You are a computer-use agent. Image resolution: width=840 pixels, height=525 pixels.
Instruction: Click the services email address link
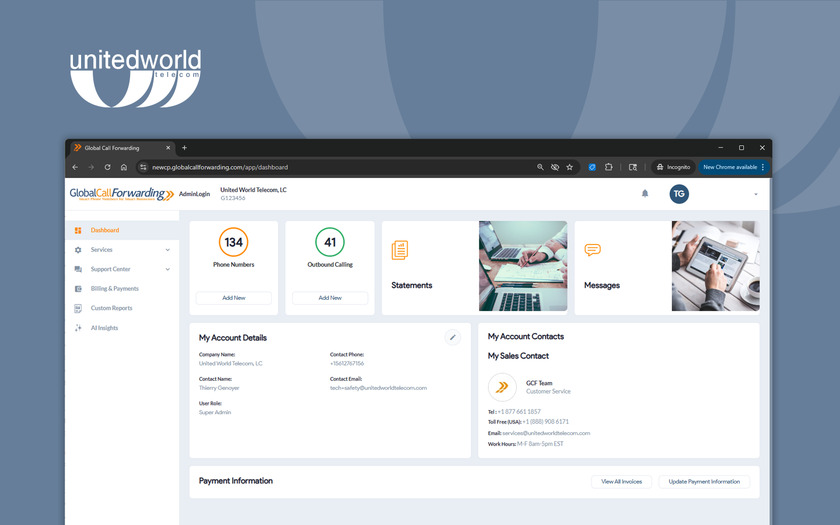546,433
